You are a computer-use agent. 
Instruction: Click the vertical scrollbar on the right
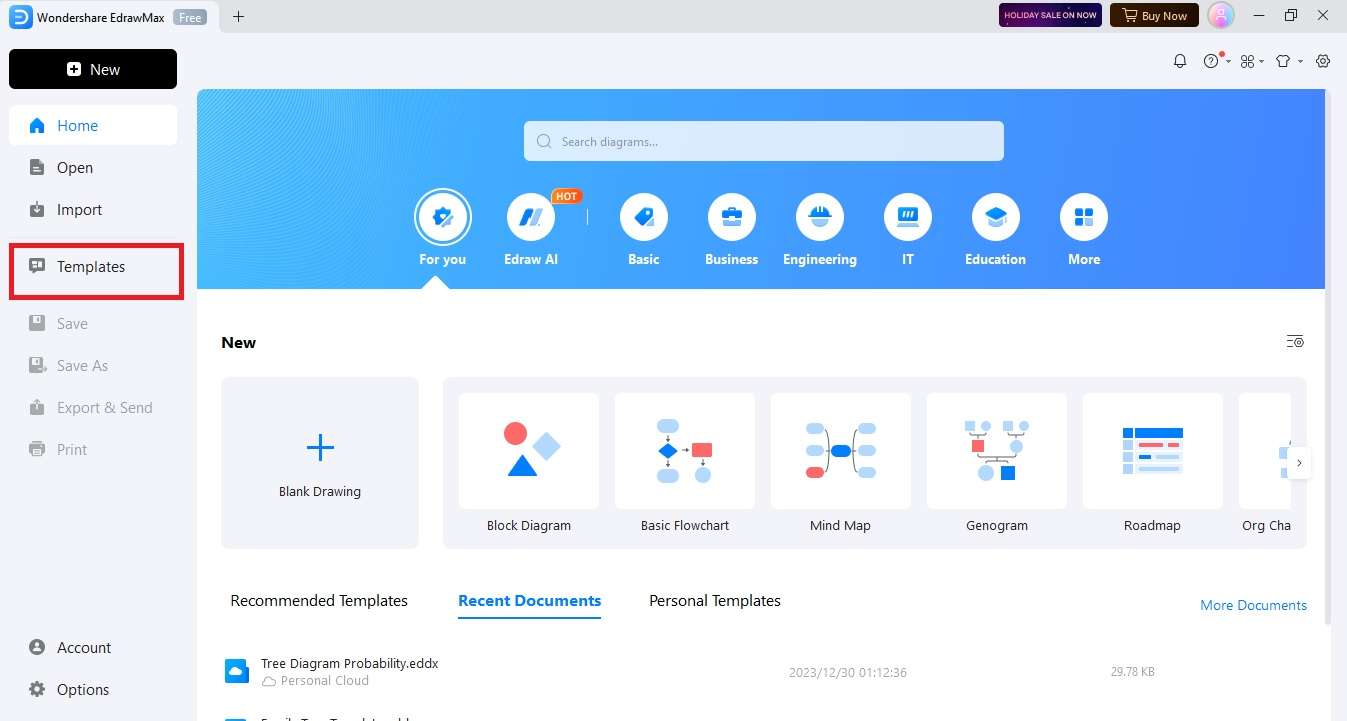point(1329,360)
